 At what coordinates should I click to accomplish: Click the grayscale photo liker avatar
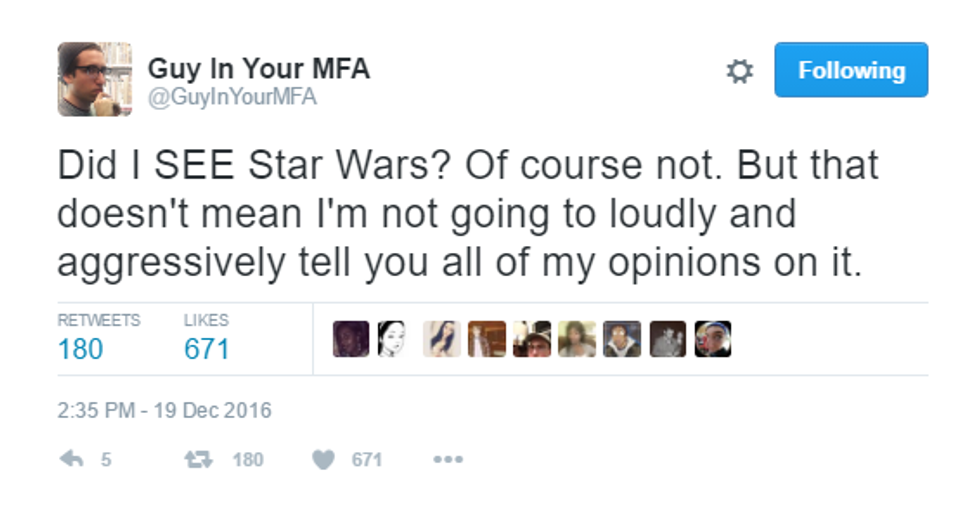click(x=667, y=339)
